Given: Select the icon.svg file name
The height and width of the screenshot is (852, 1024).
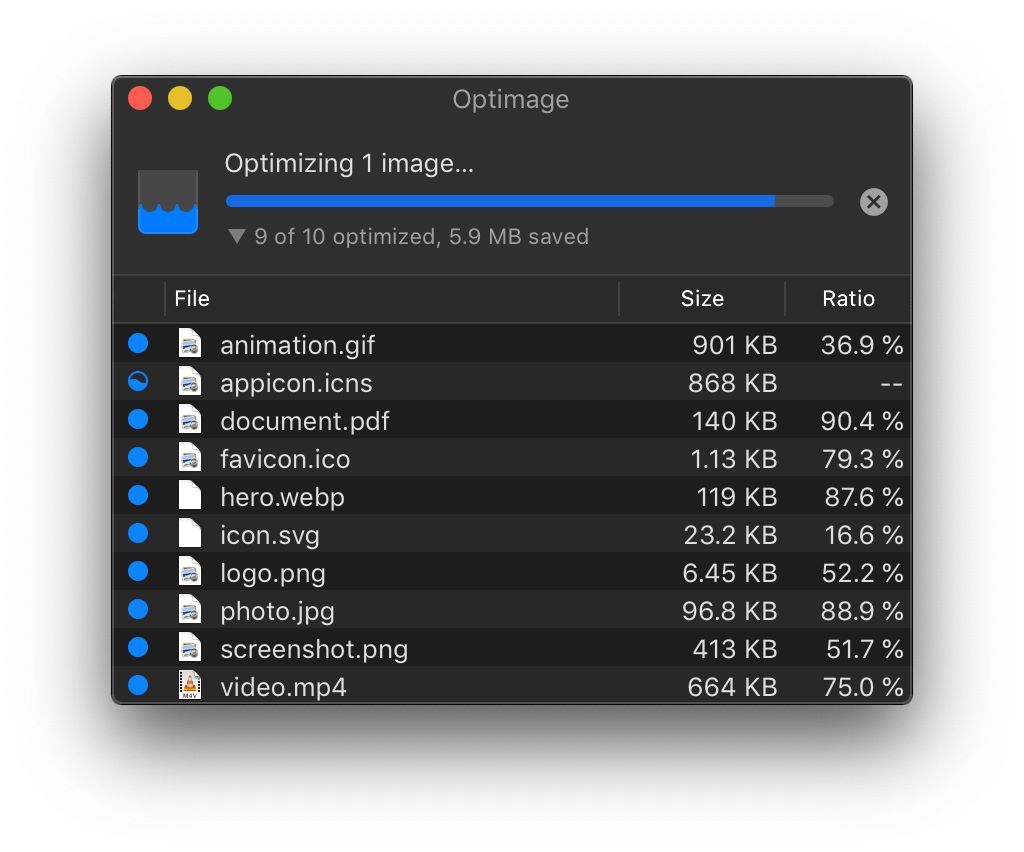Looking at the screenshot, I should coord(270,535).
